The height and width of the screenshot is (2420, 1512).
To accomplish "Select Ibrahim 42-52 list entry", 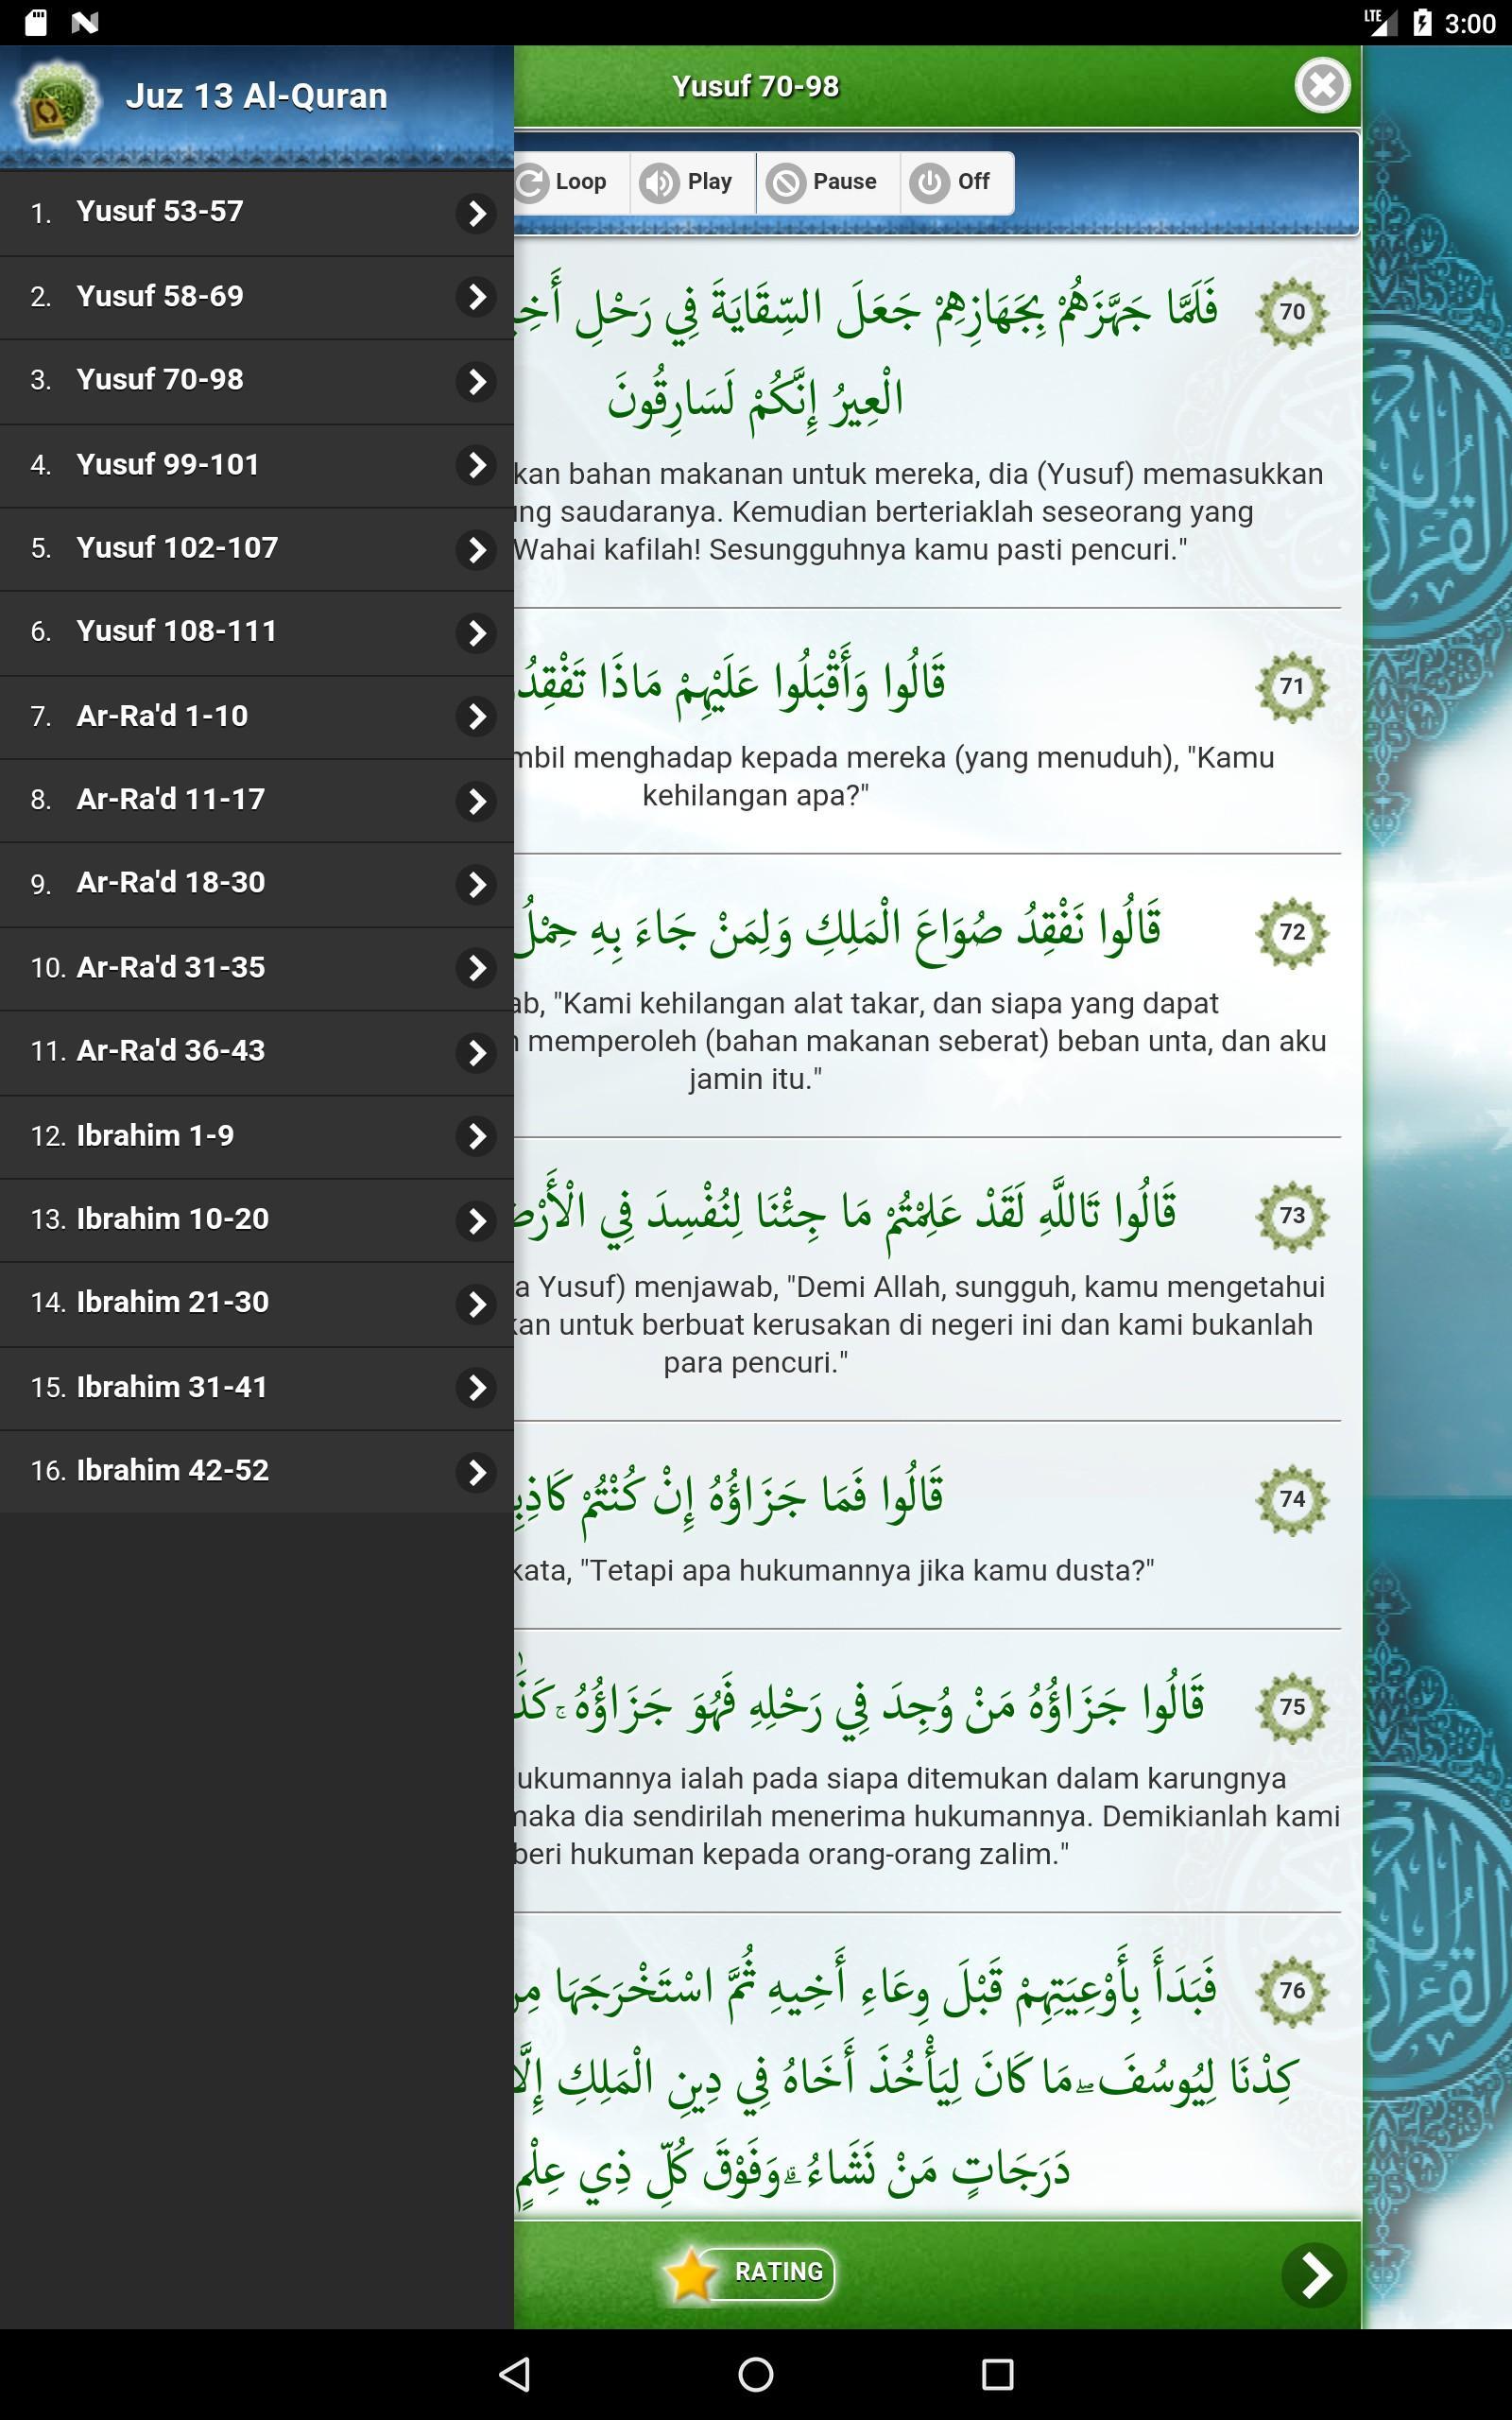I will tap(257, 1471).
